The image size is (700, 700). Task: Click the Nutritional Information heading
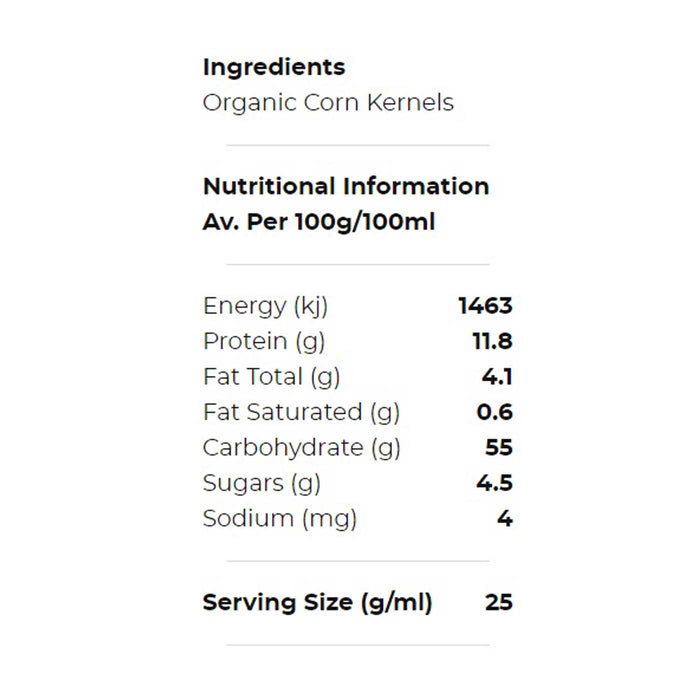(345, 186)
